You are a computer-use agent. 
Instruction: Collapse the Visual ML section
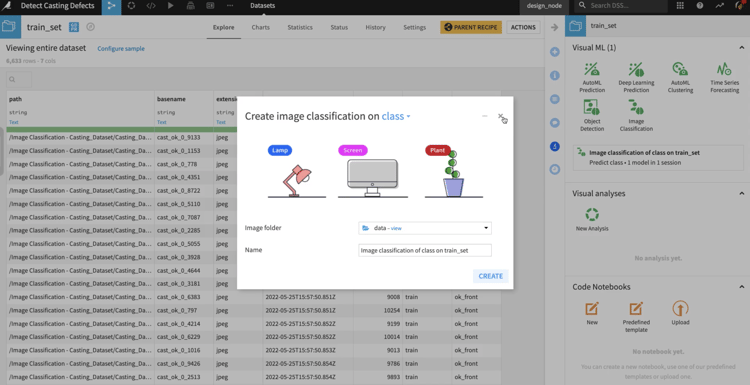tap(741, 48)
